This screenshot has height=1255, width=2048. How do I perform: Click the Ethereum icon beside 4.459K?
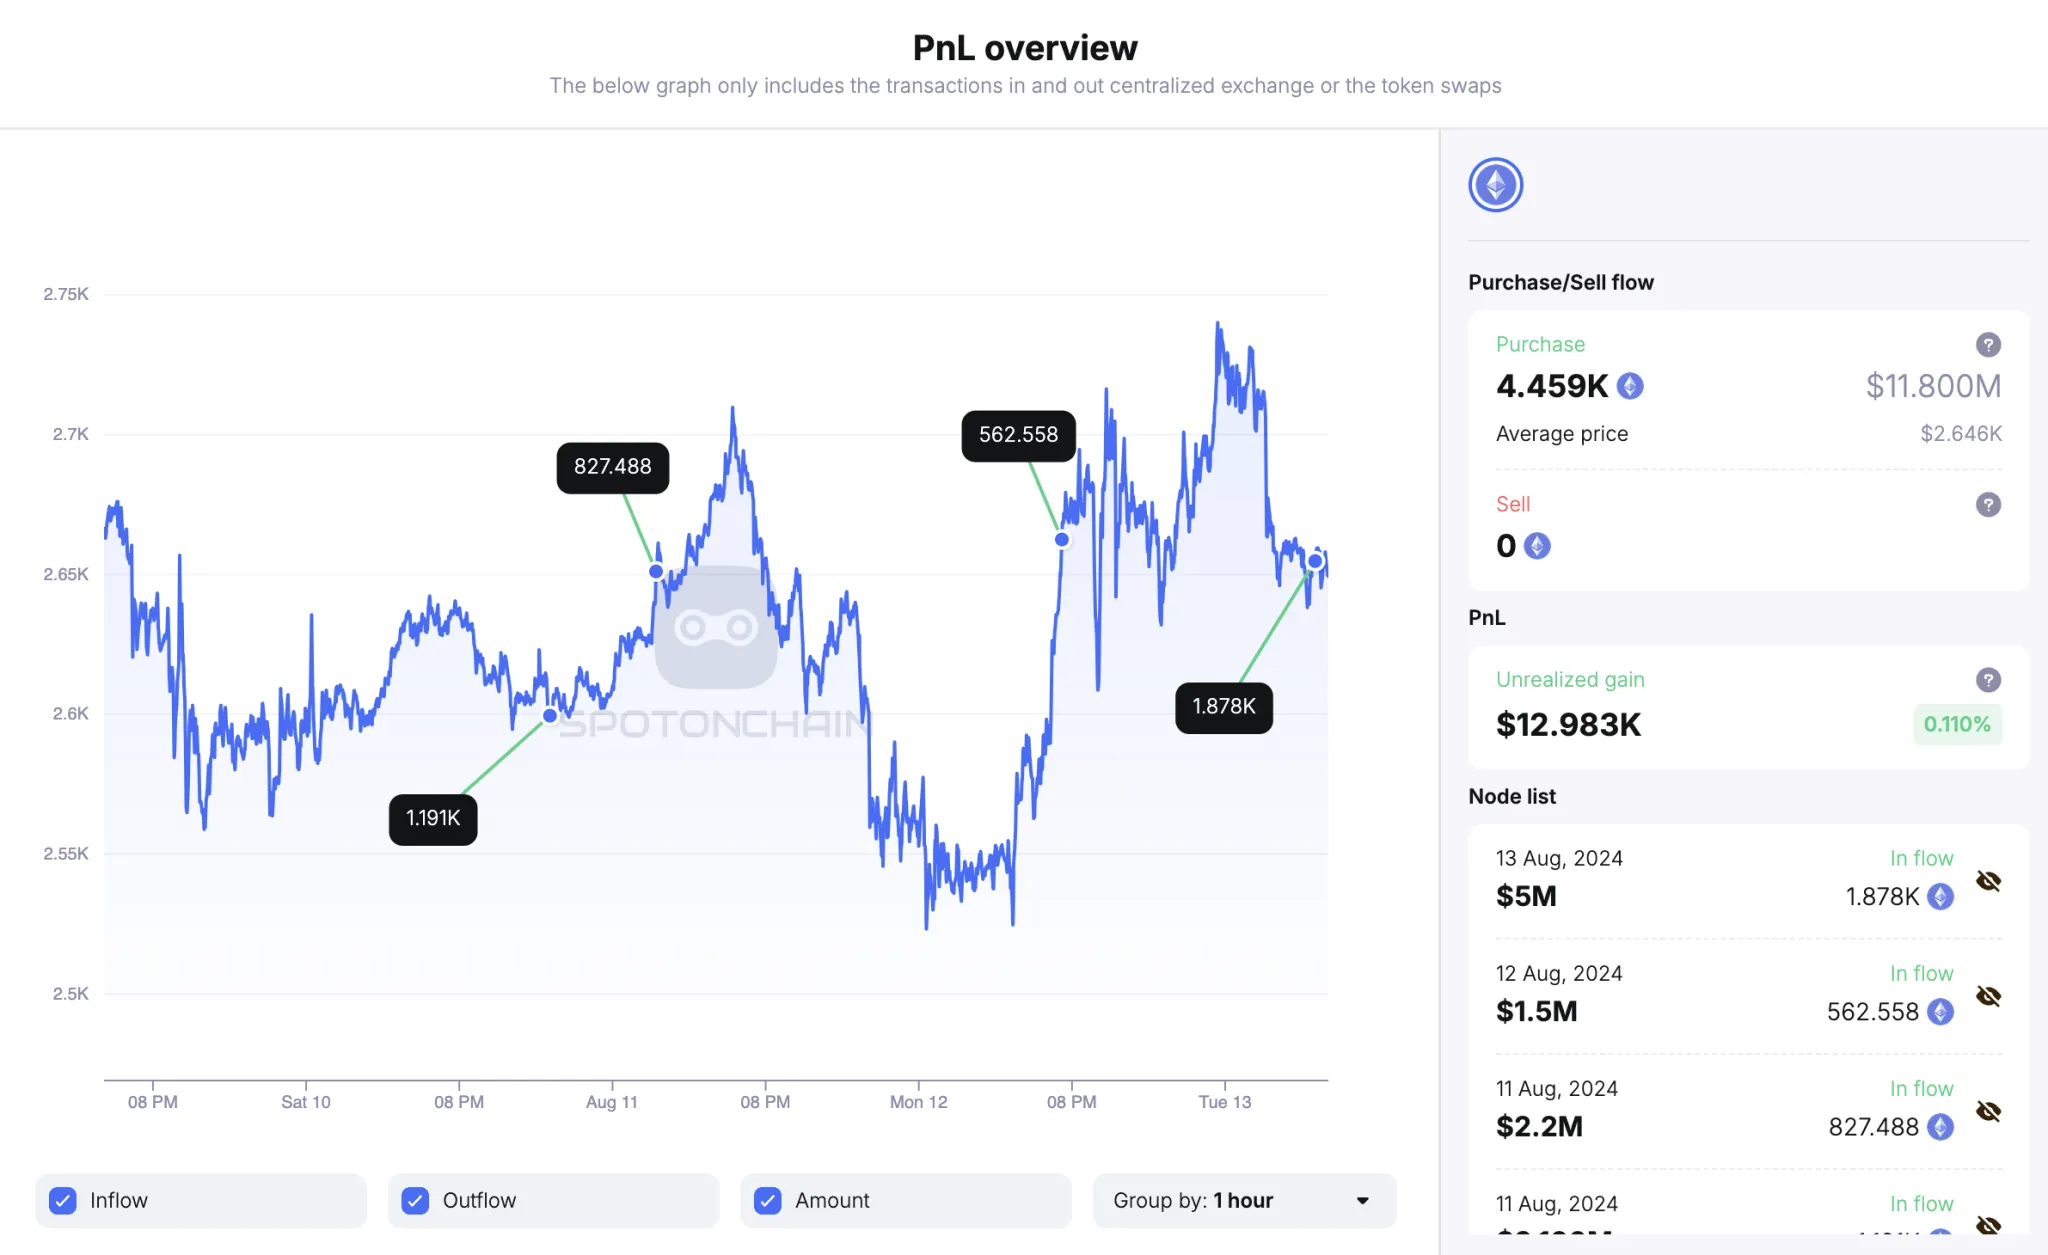(1630, 386)
